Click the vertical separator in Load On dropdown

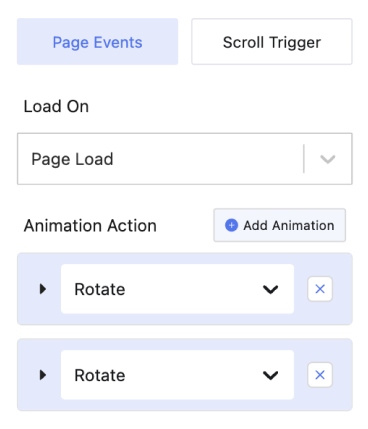tap(304, 159)
